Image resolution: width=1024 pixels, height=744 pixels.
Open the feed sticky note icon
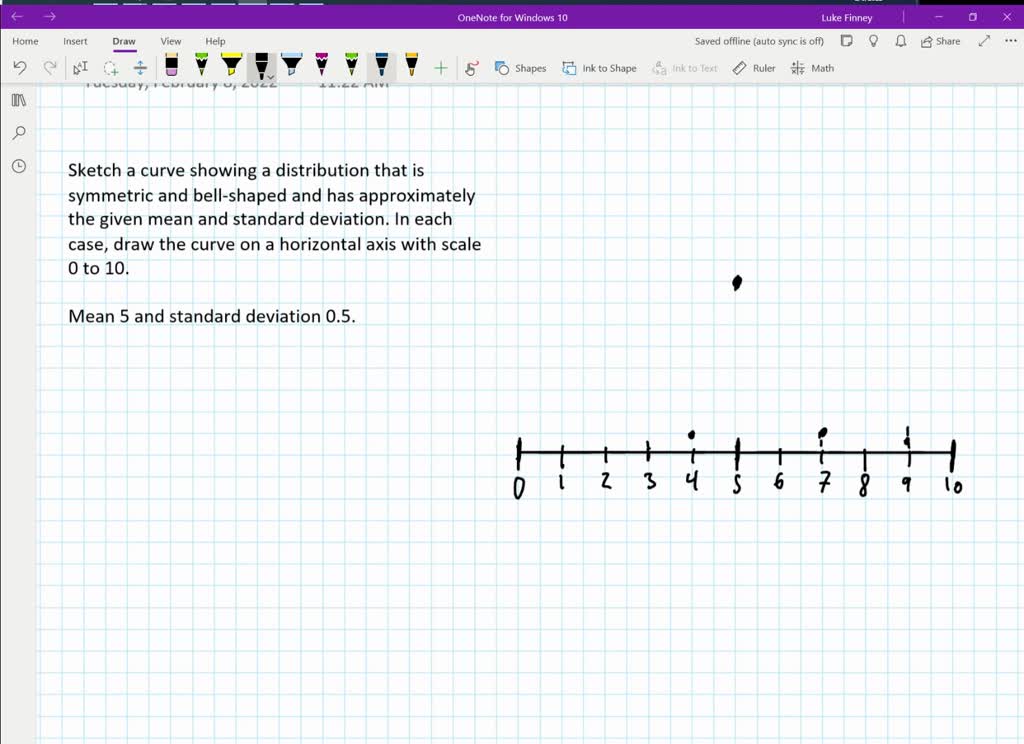click(x=846, y=41)
